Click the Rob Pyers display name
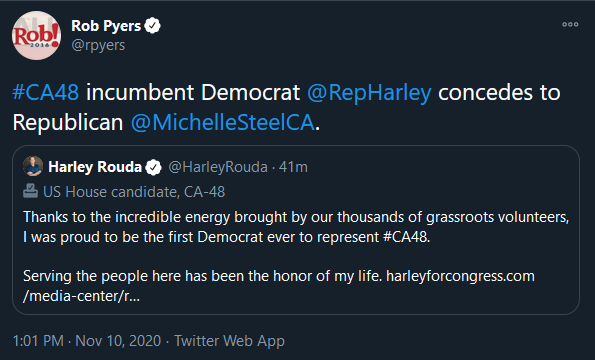595x360 pixels. tap(106, 26)
